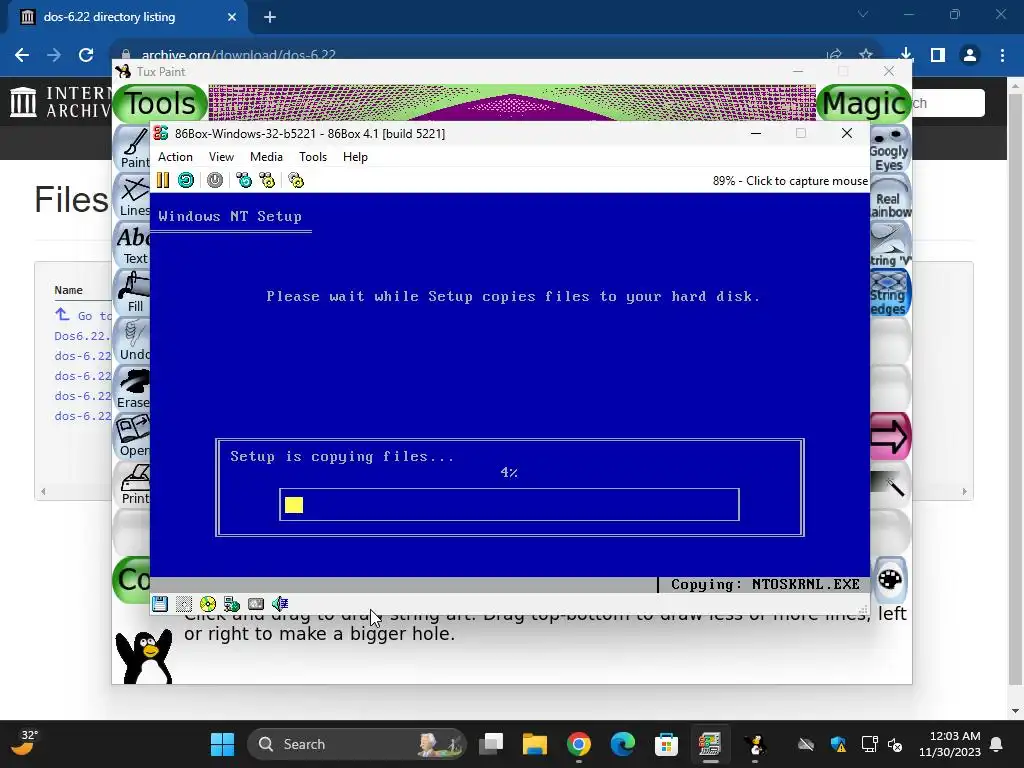Send Ctrl+Alt+Del via the 86Box toolbar icon
Image resolution: width=1024 pixels, height=768 pixels.
[244, 180]
